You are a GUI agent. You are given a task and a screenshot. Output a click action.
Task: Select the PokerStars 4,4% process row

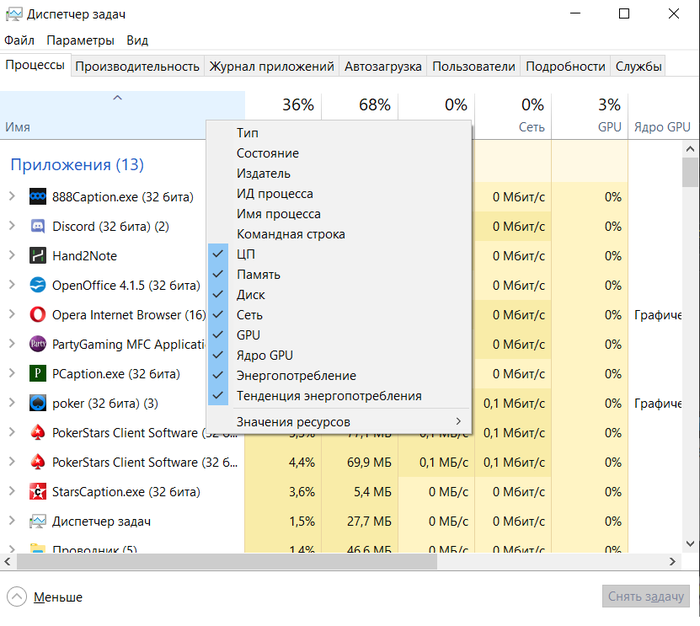(x=314, y=462)
